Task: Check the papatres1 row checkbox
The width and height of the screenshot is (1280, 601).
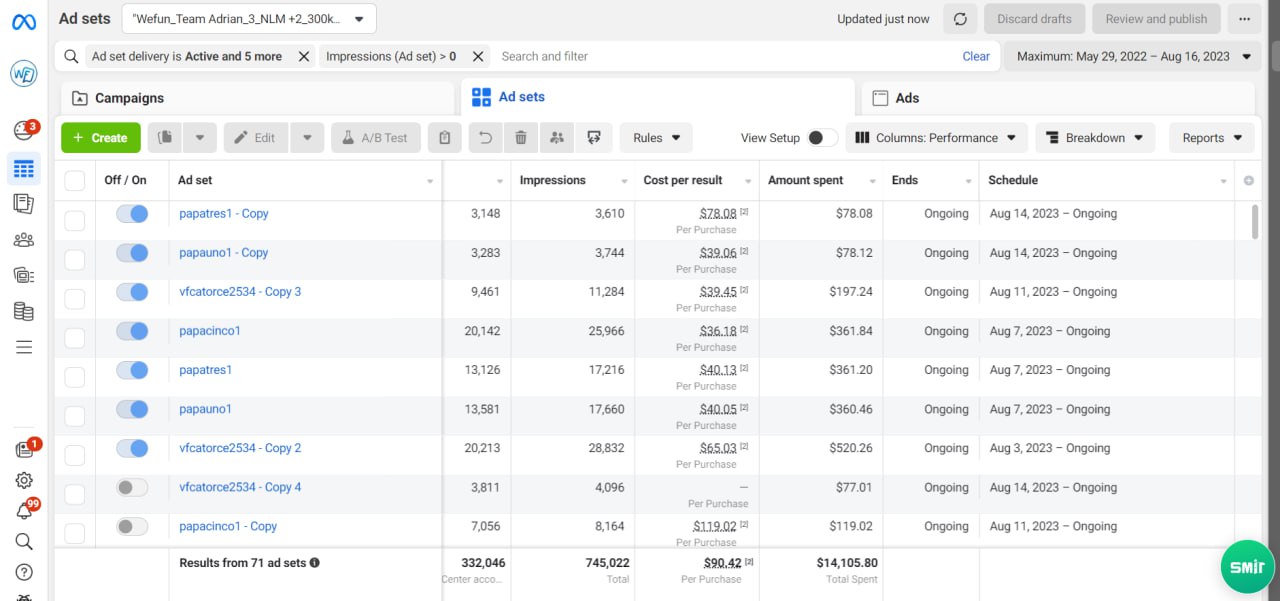Action: click(x=75, y=377)
